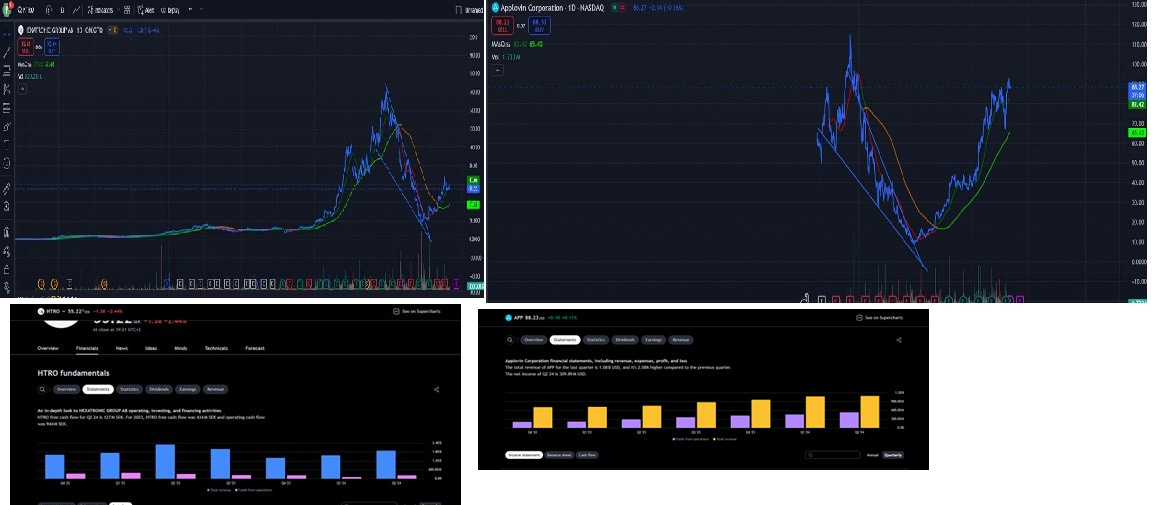
Task: Select the trend line drawing tool
Action: click(x=7, y=52)
